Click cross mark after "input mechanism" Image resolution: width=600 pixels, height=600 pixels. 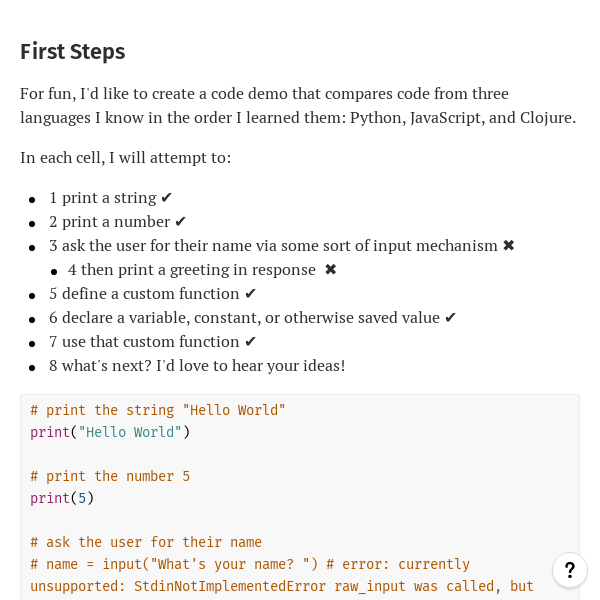(x=509, y=246)
